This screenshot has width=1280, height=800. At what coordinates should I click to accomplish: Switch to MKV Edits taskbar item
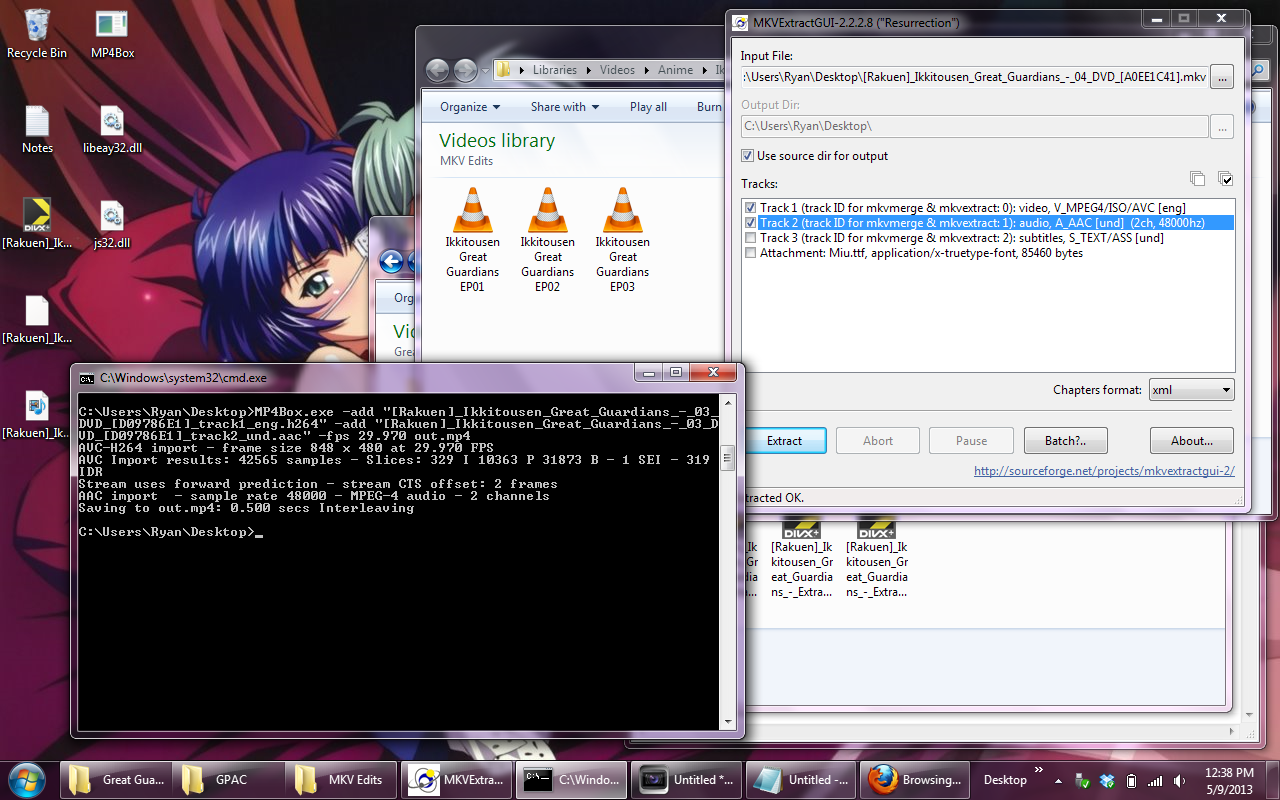point(342,780)
